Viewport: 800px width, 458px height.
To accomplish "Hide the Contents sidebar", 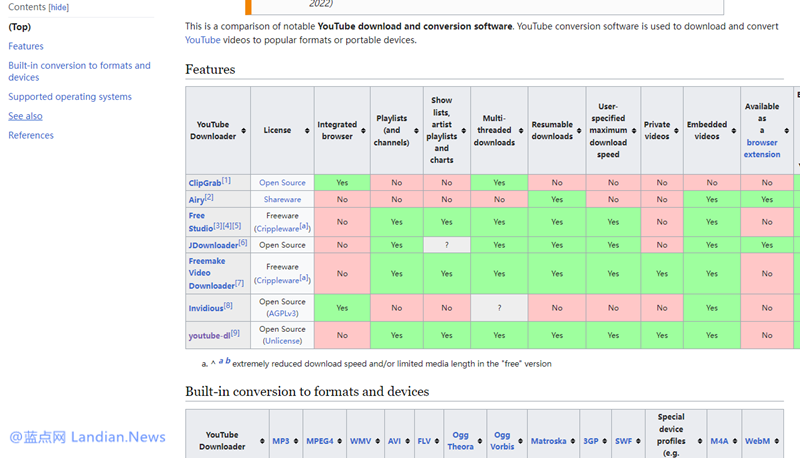I will [59, 8].
